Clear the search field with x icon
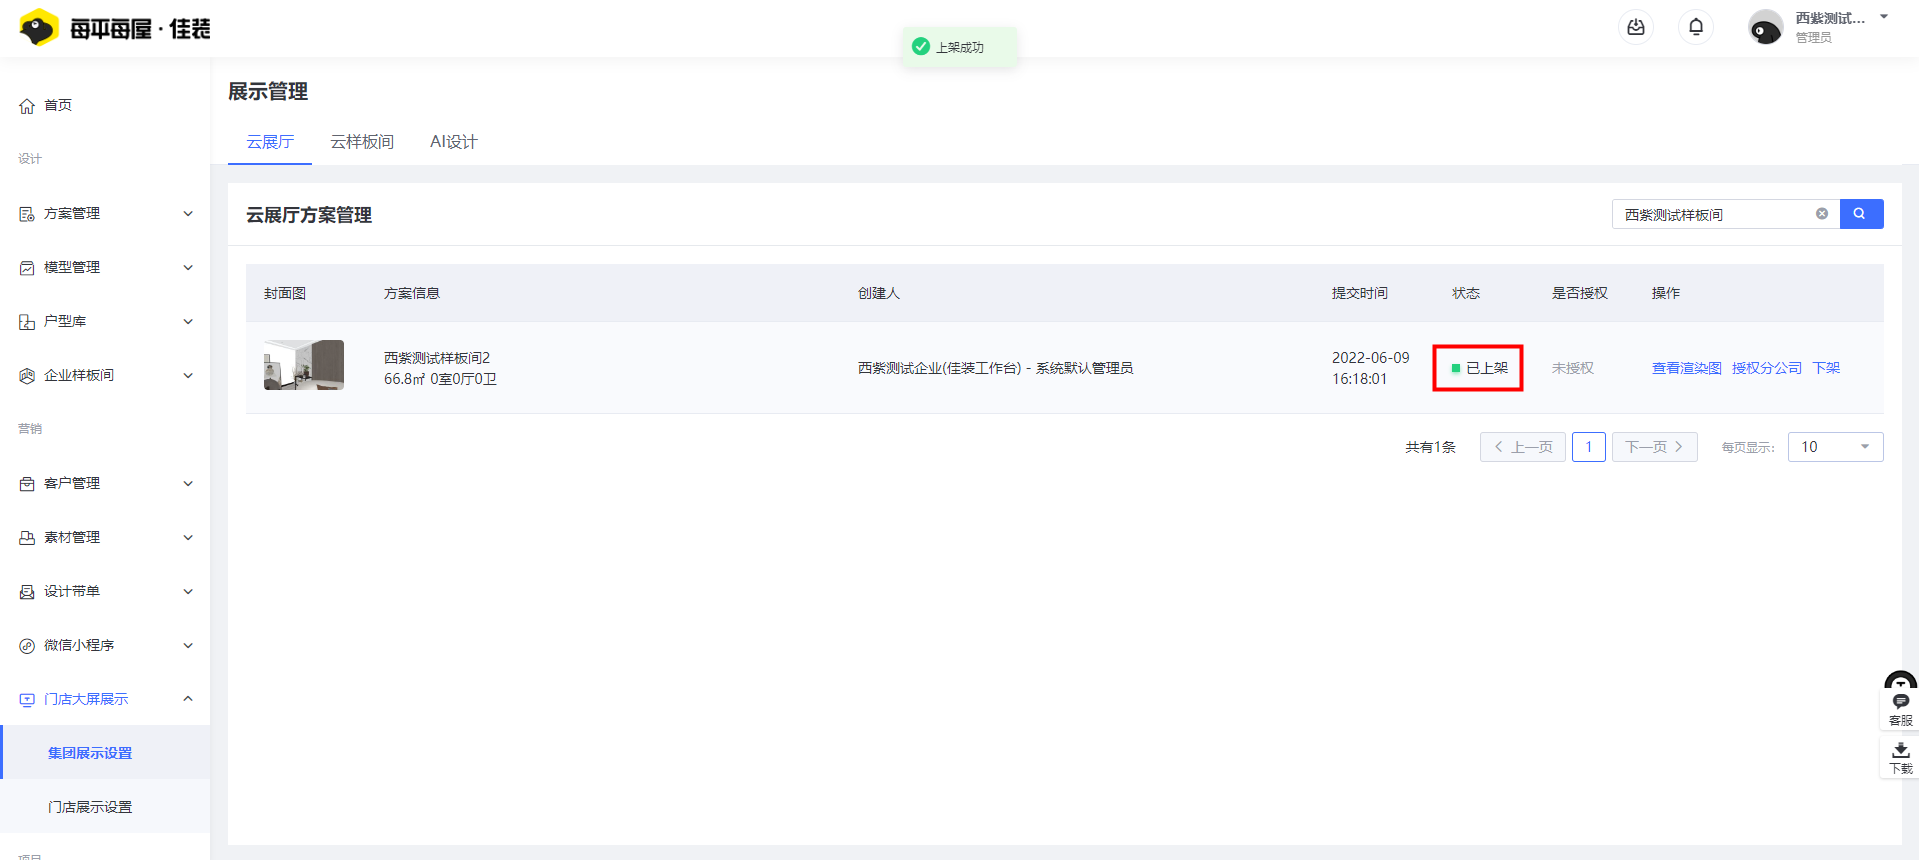Screen dimensions: 1919x860 [x=1822, y=214]
